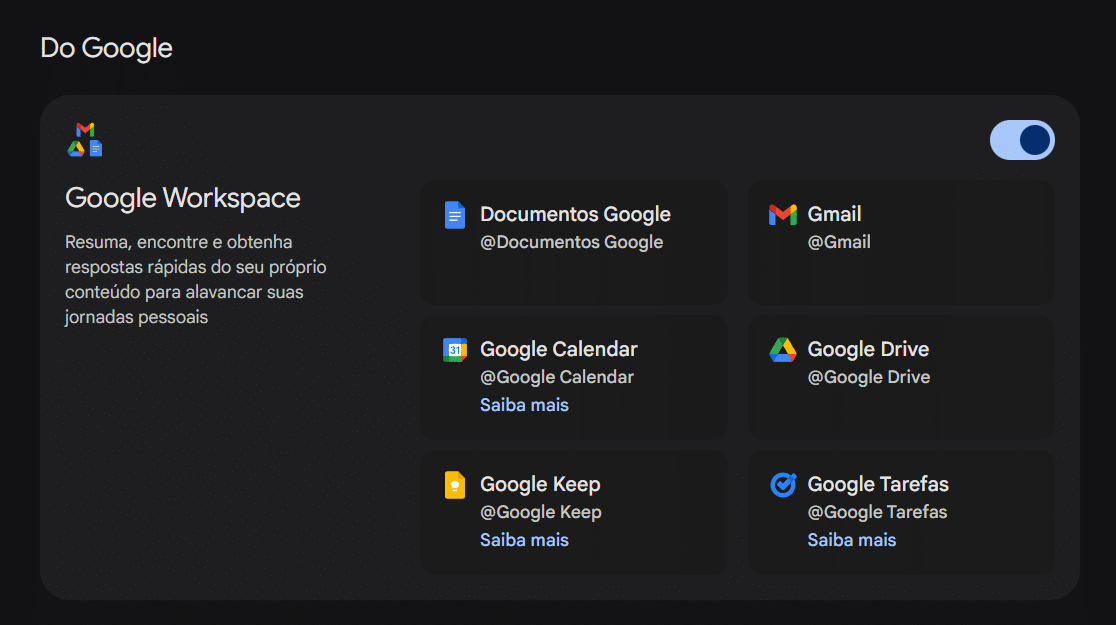Select the Google Drive card title
The image size is (1116, 625).
(x=868, y=350)
